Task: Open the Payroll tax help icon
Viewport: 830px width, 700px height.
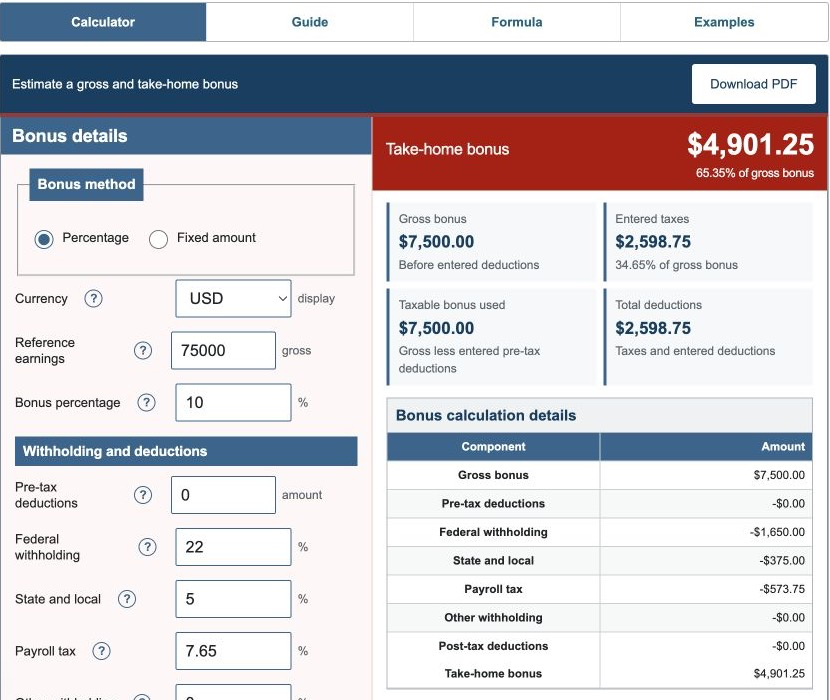Action: (101, 651)
